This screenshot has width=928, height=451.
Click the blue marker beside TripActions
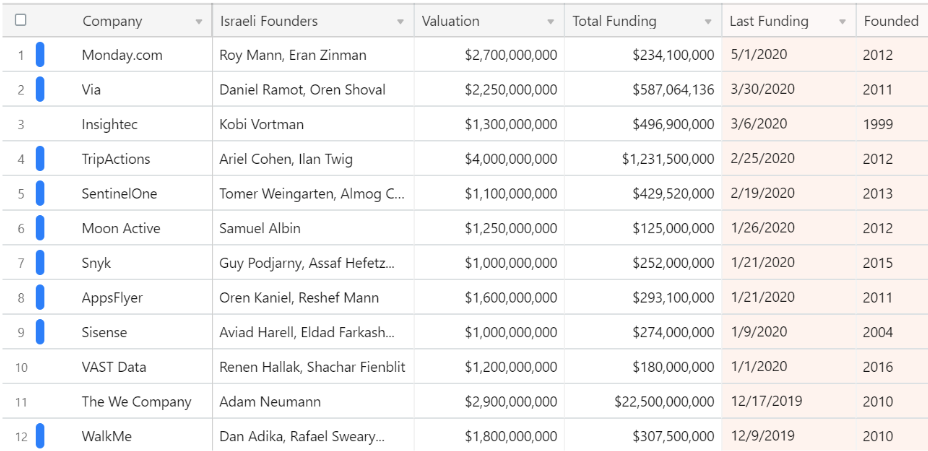[40, 159]
